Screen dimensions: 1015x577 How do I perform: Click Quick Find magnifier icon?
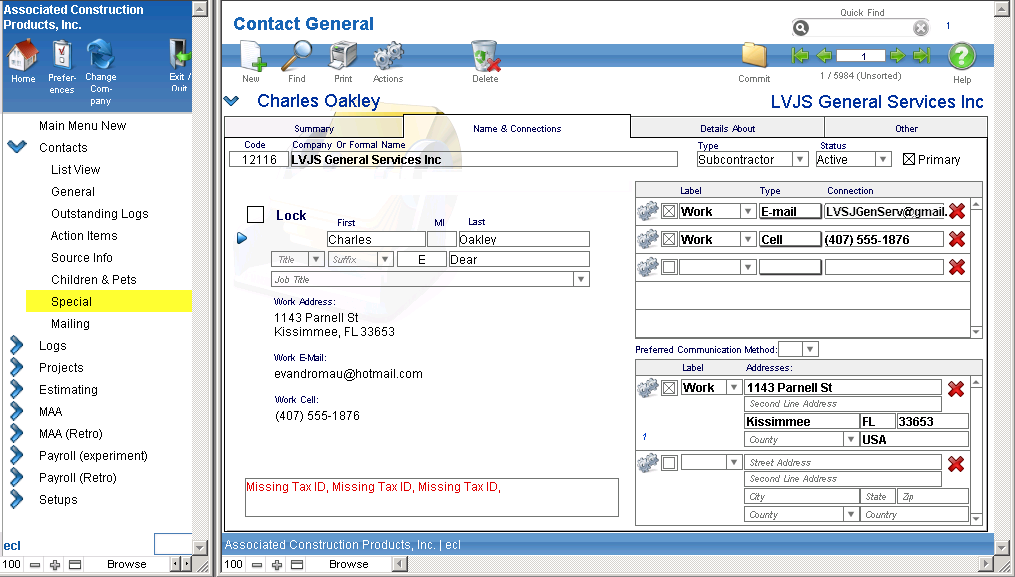pos(801,28)
